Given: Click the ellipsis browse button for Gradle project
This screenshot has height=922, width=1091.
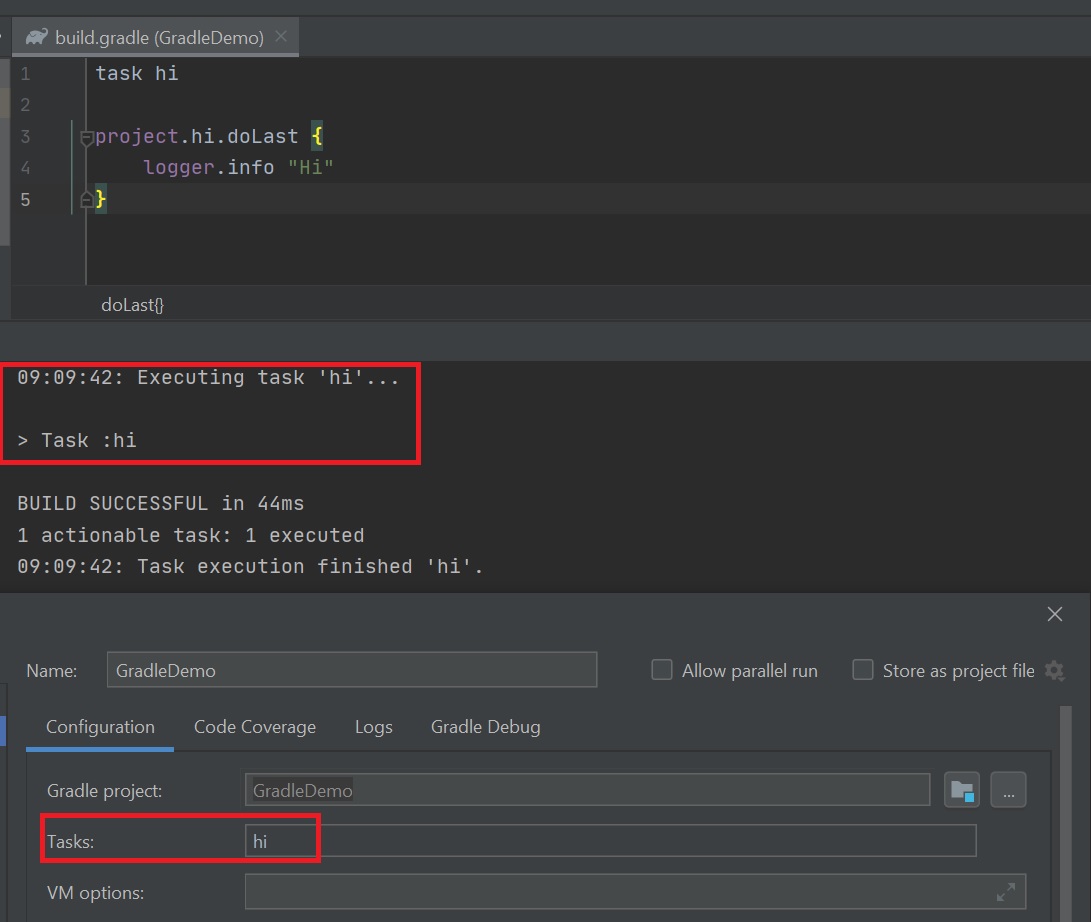Looking at the screenshot, I should coord(1008,790).
